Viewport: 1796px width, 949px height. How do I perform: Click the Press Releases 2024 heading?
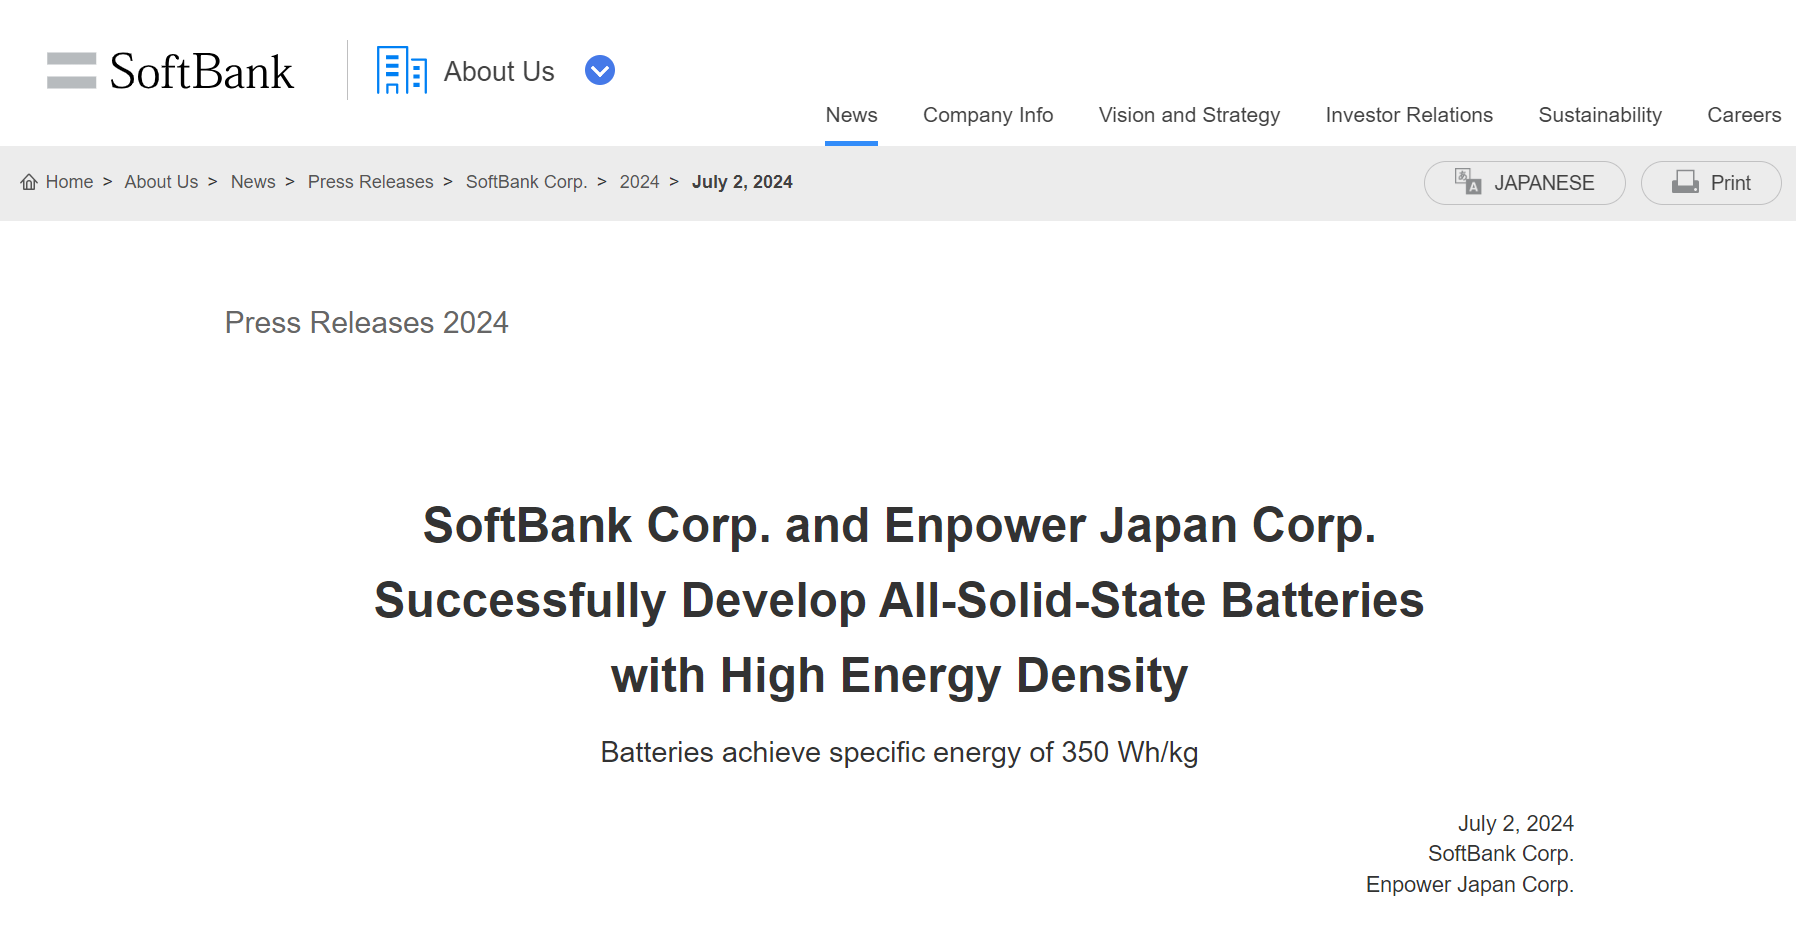[366, 322]
